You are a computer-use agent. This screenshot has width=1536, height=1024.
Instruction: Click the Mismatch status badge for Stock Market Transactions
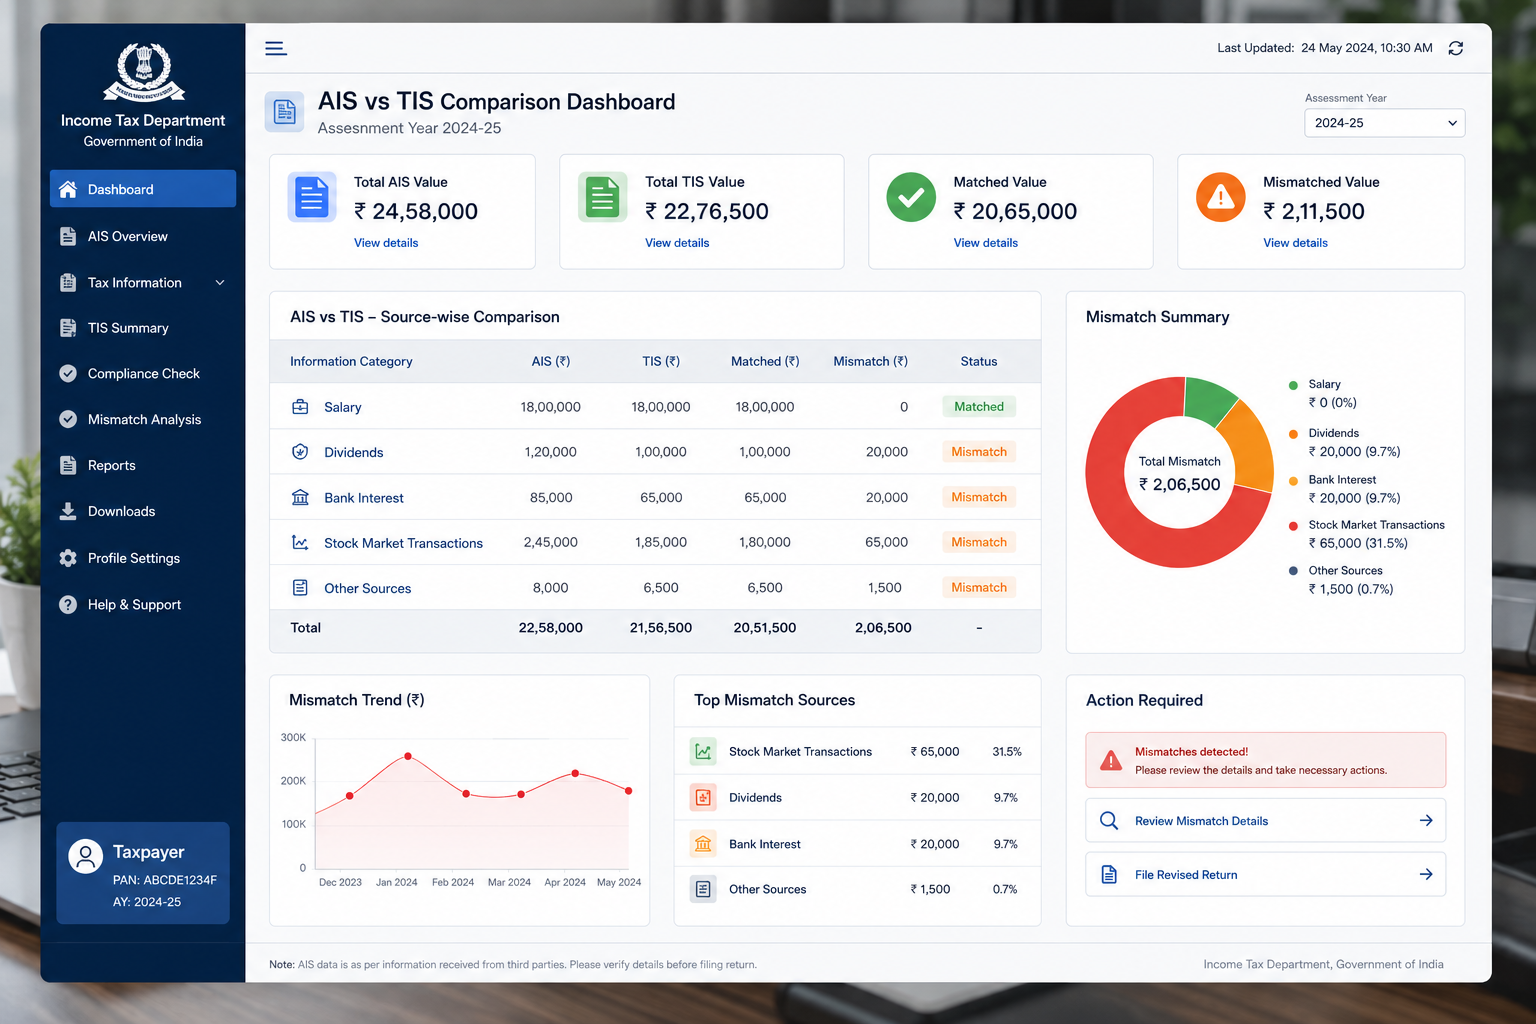[979, 542]
